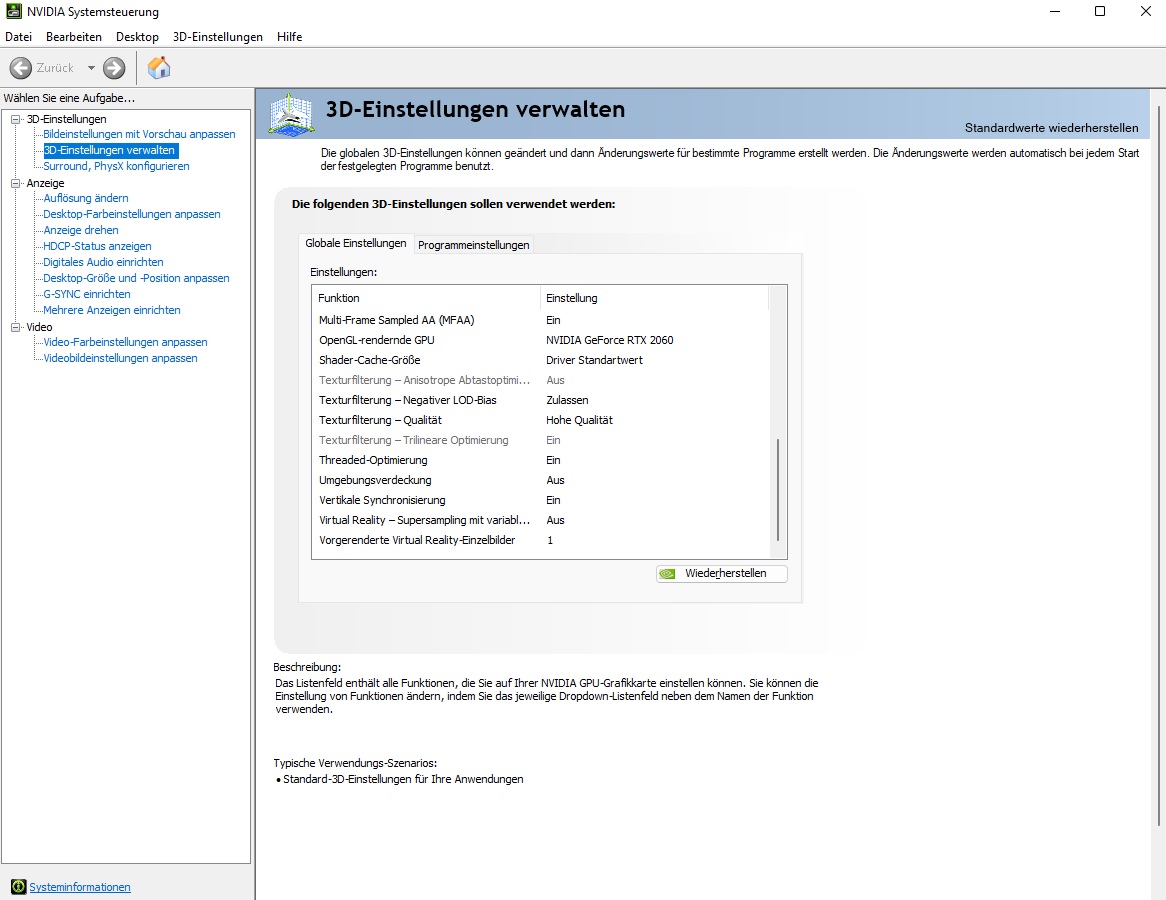
Task: Collapse the 3D-Einstellungen tree node
Action: click(x=16, y=119)
